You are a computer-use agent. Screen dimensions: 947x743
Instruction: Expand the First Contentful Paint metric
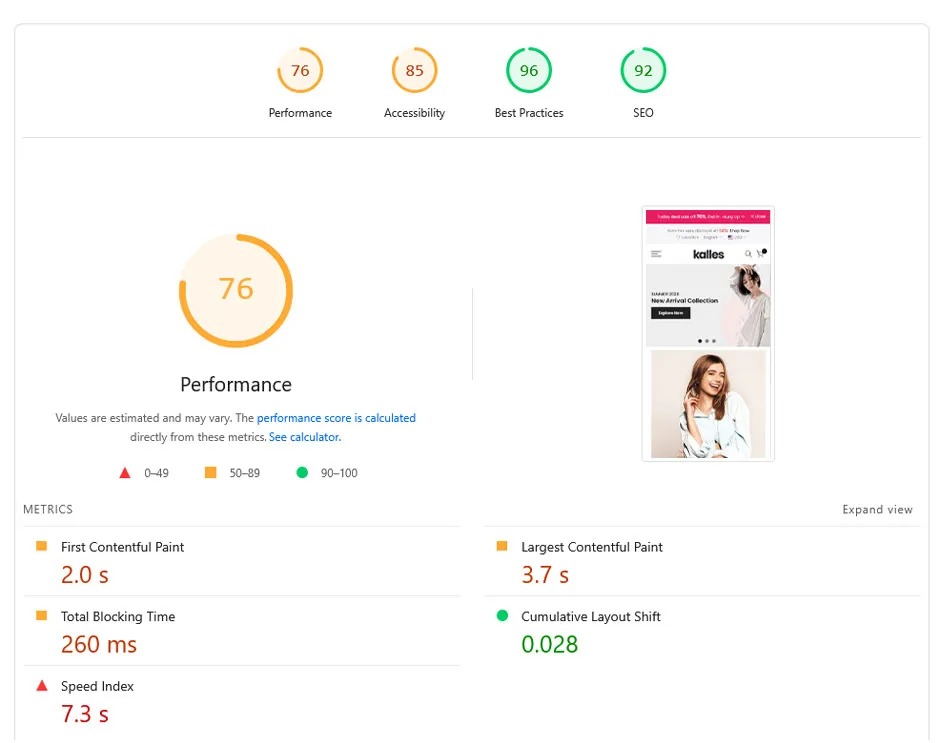[x=122, y=547]
